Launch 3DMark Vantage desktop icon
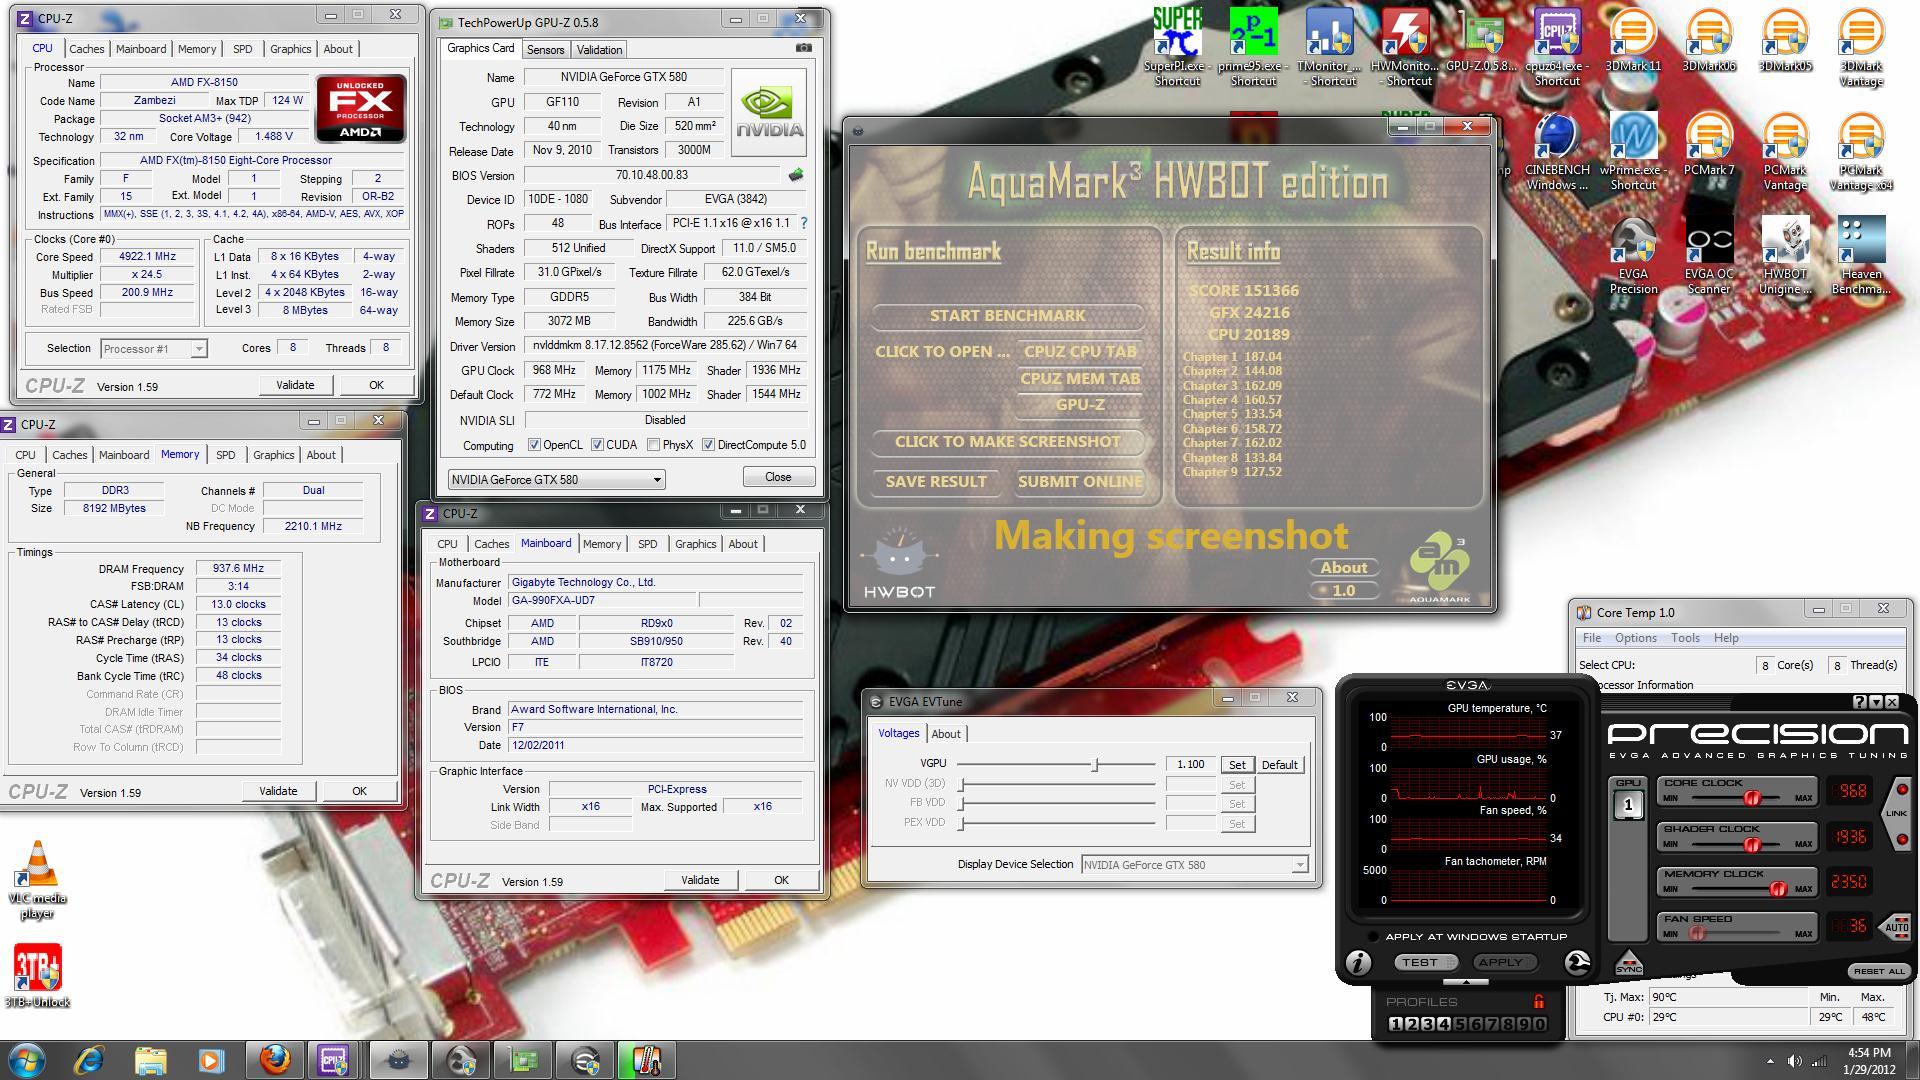 click(x=1861, y=46)
